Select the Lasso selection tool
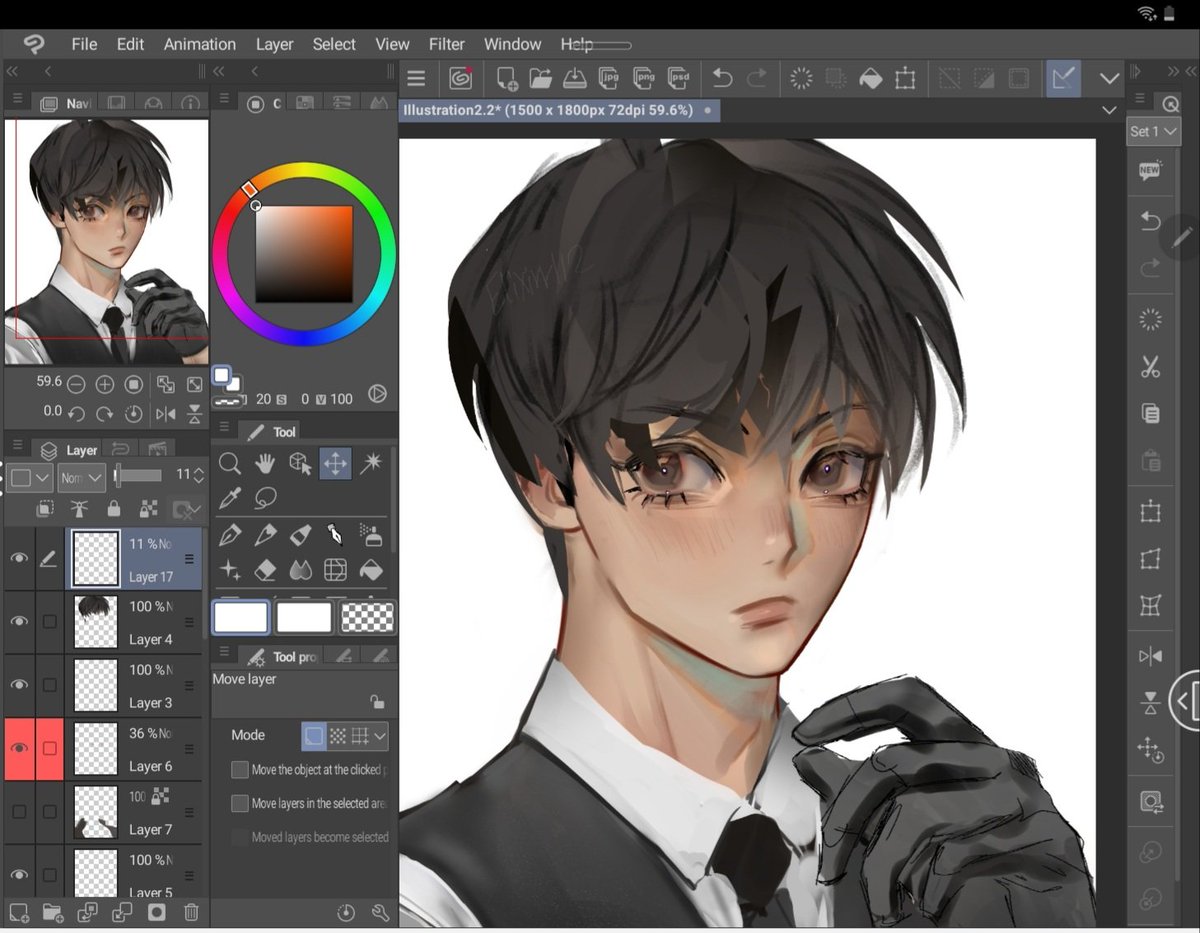 (x=265, y=498)
